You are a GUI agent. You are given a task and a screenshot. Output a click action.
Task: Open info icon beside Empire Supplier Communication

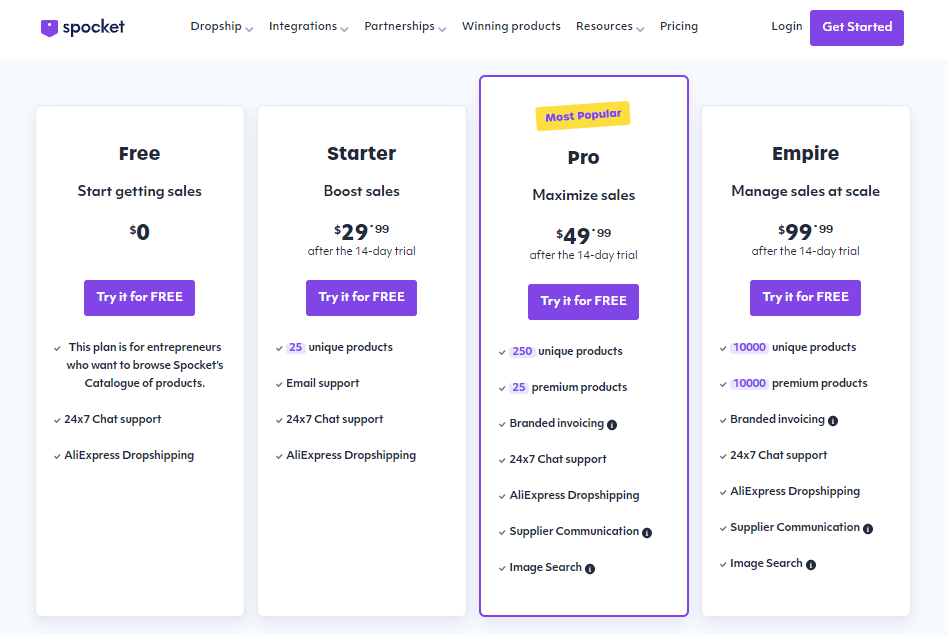(868, 529)
